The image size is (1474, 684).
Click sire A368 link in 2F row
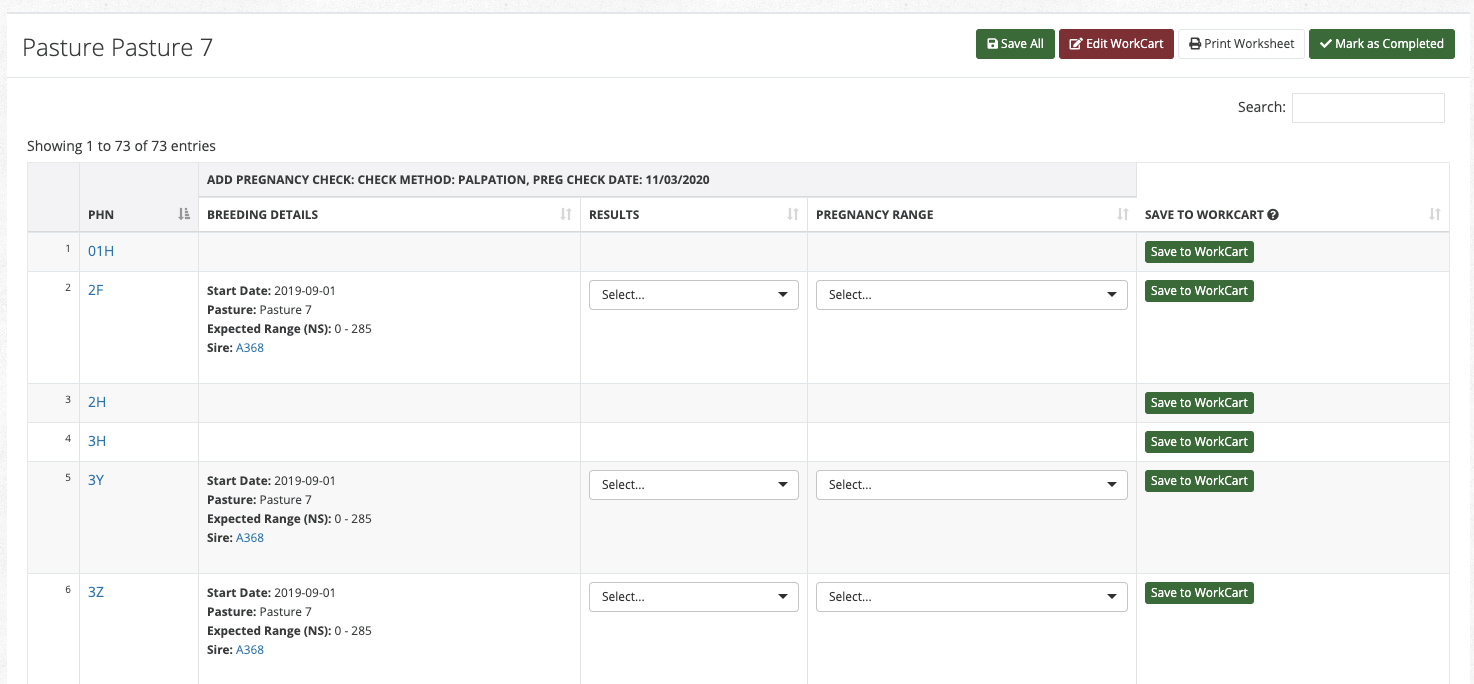tap(250, 348)
